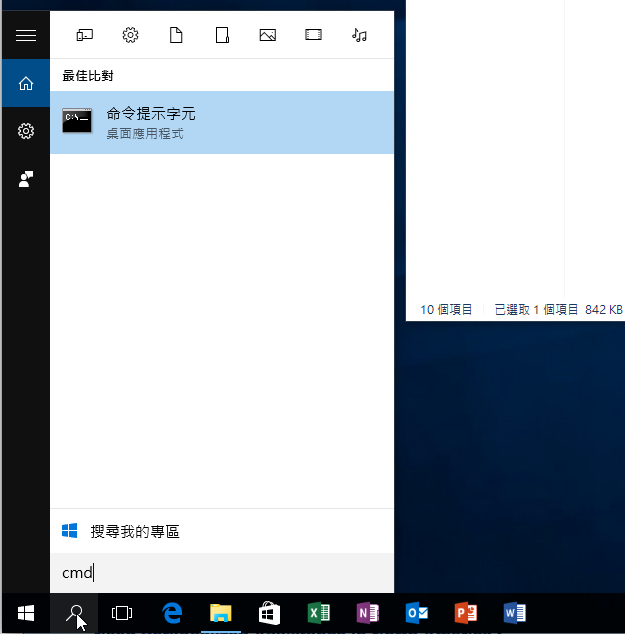Launch OneNote from the taskbar

(367, 613)
